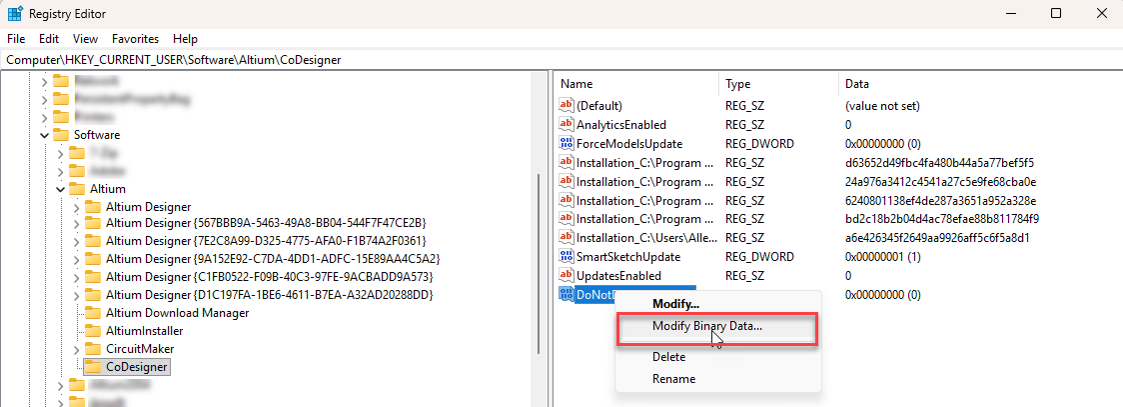The image size is (1123, 407).
Task: Click the AnalyticsEnabled string value icon
Action: (567, 125)
